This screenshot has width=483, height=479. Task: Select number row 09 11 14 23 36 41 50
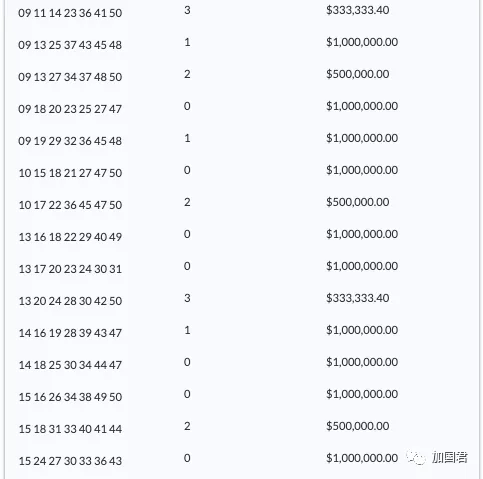(x=70, y=13)
